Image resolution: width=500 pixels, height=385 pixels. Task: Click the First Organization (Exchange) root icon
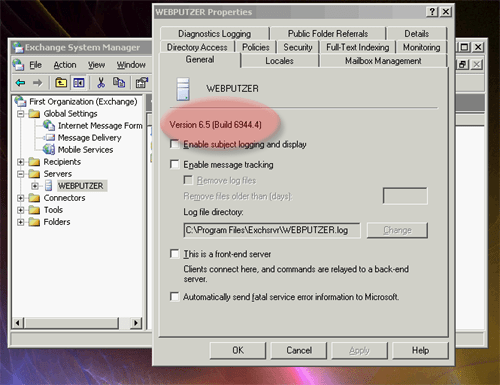[x=20, y=101]
